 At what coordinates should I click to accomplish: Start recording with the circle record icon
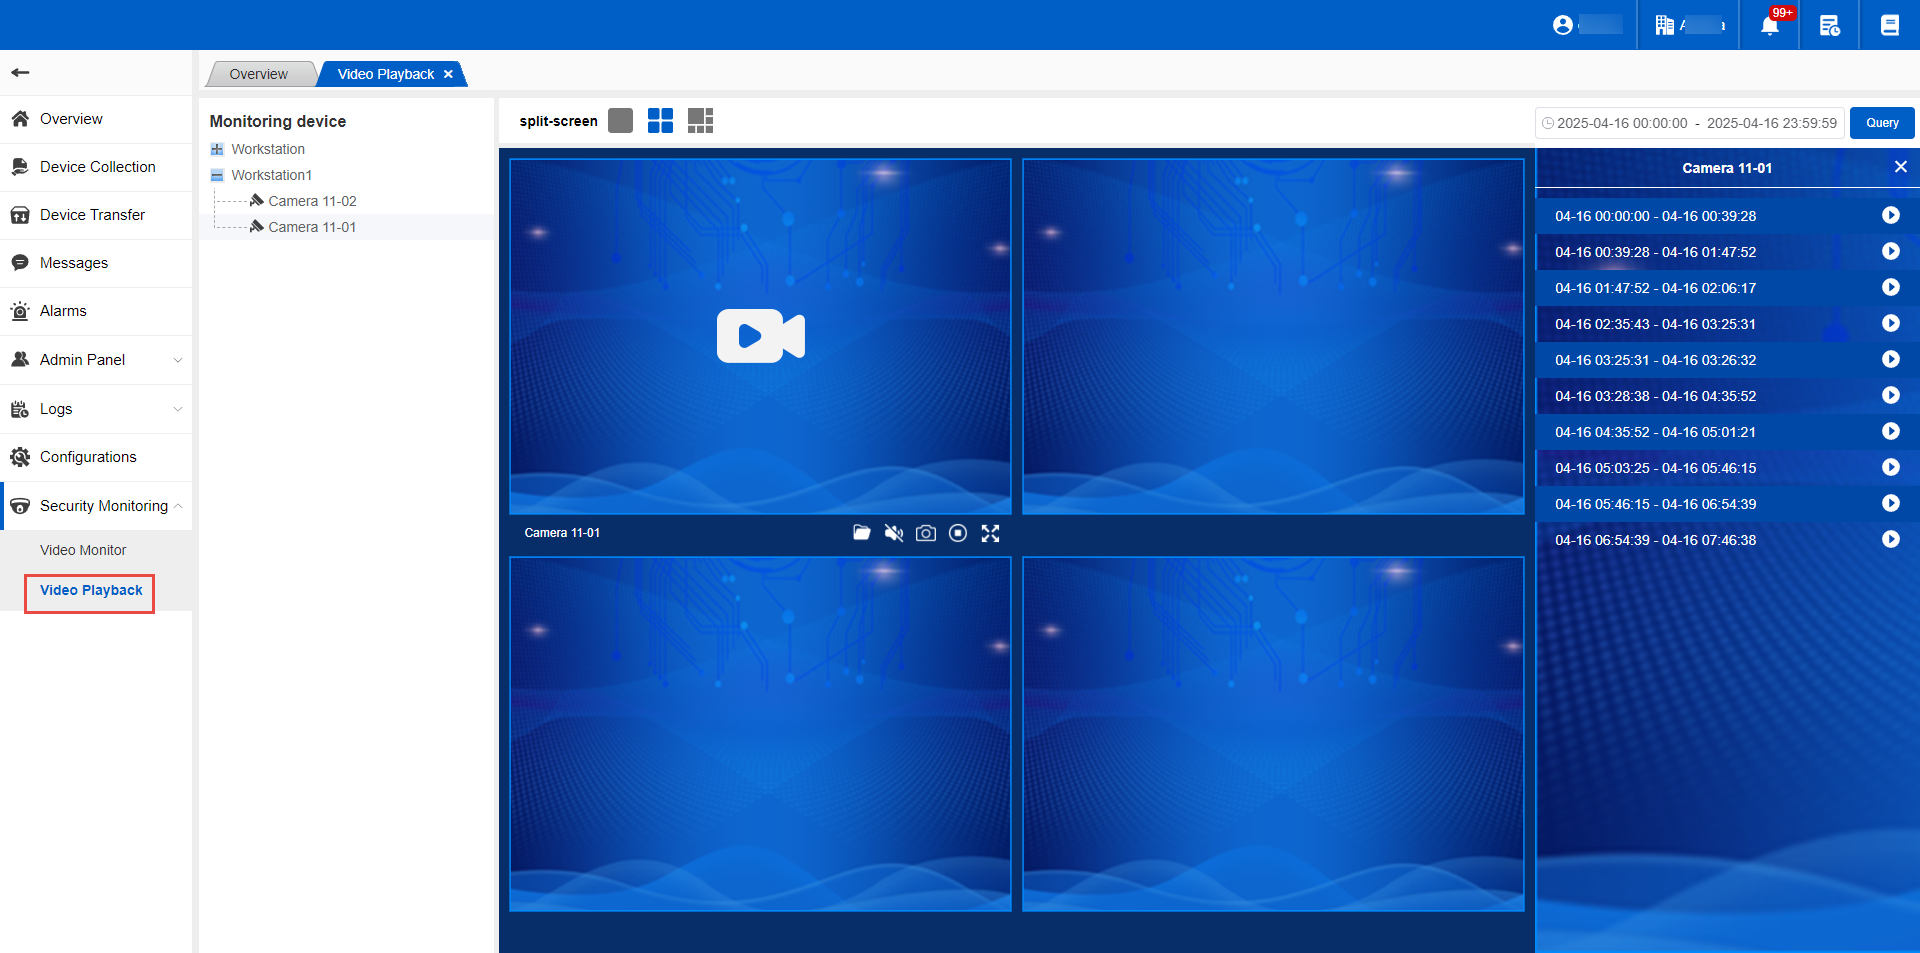coord(958,533)
